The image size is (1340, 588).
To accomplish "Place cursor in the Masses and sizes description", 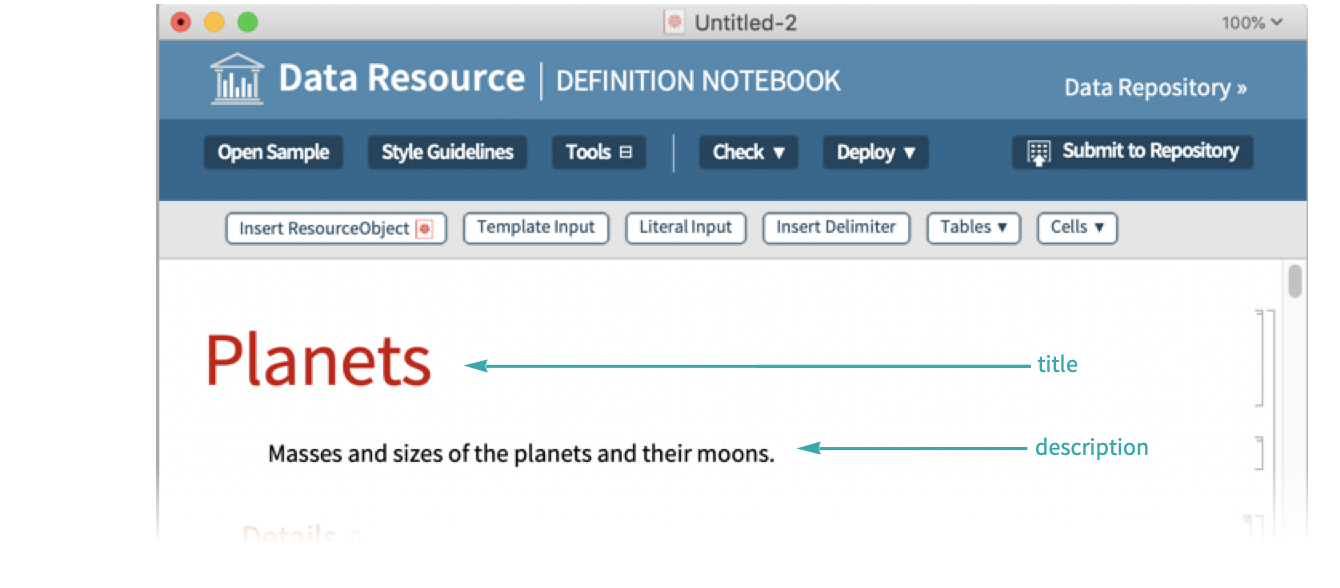I will pyautogui.click(x=520, y=454).
